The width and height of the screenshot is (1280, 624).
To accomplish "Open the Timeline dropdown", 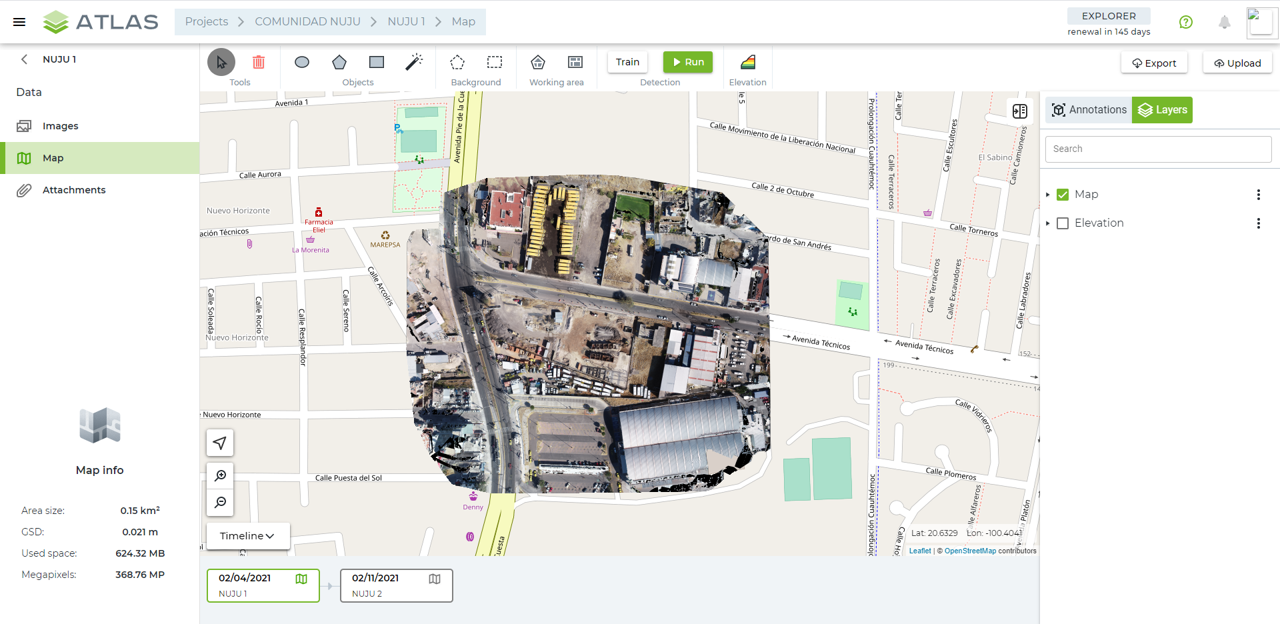I will [x=247, y=536].
